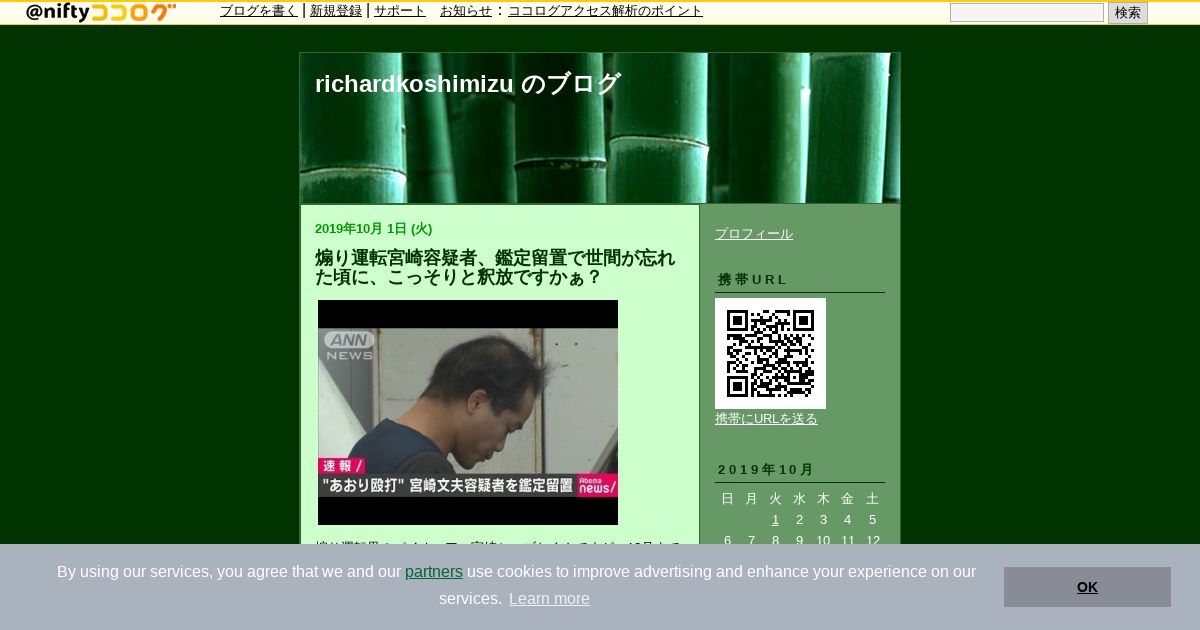Click the 2019年10月 calendar heading
Screen dimensions: 1200x630
pos(766,470)
